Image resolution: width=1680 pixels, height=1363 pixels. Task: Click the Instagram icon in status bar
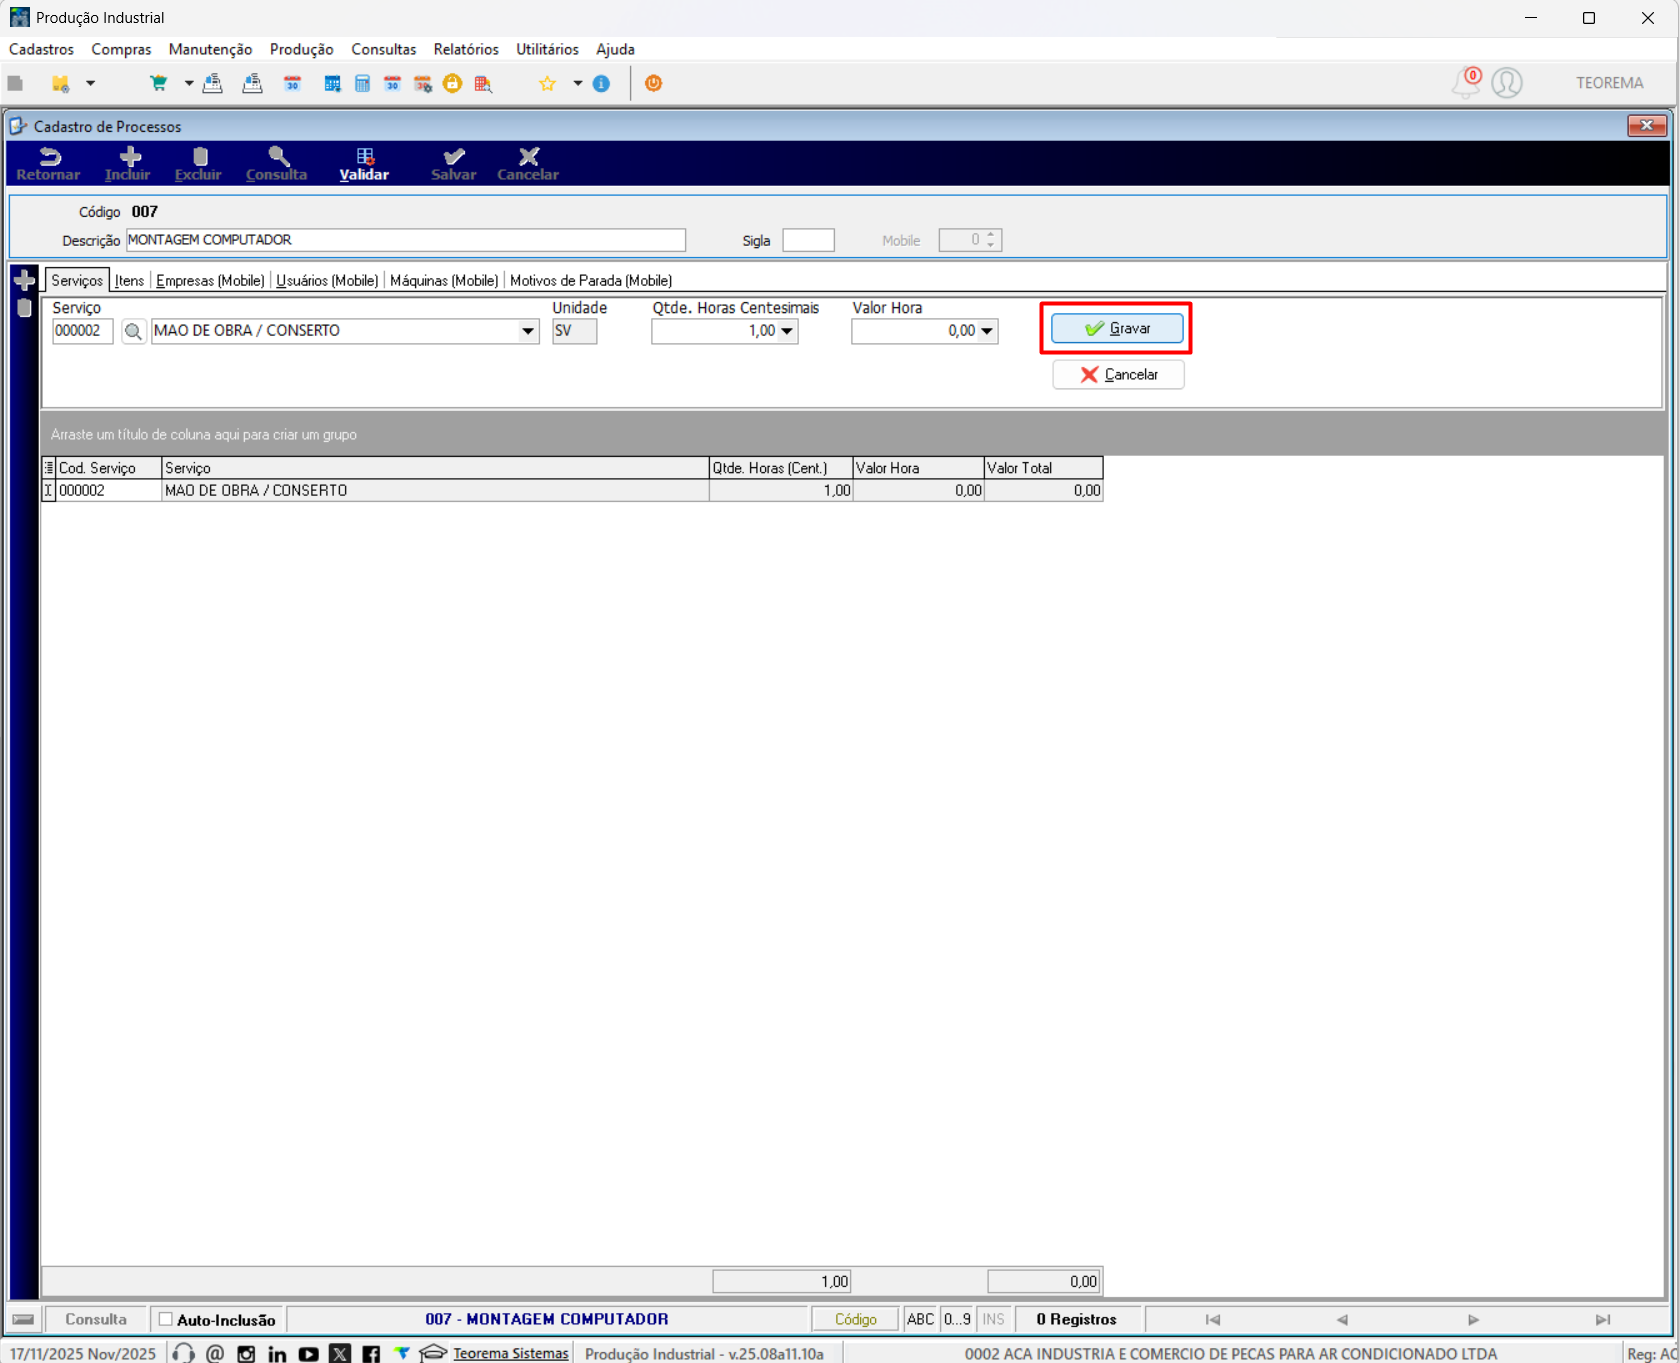[246, 1353]
